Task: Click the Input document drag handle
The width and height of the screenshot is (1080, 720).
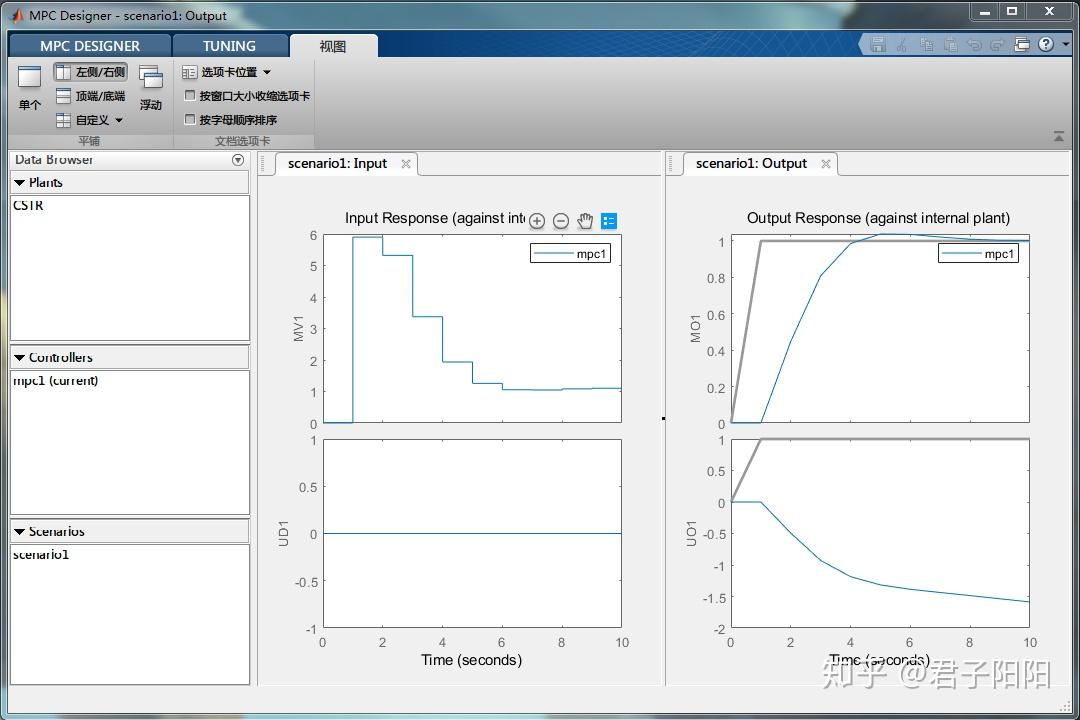Action: coord(262,163)
